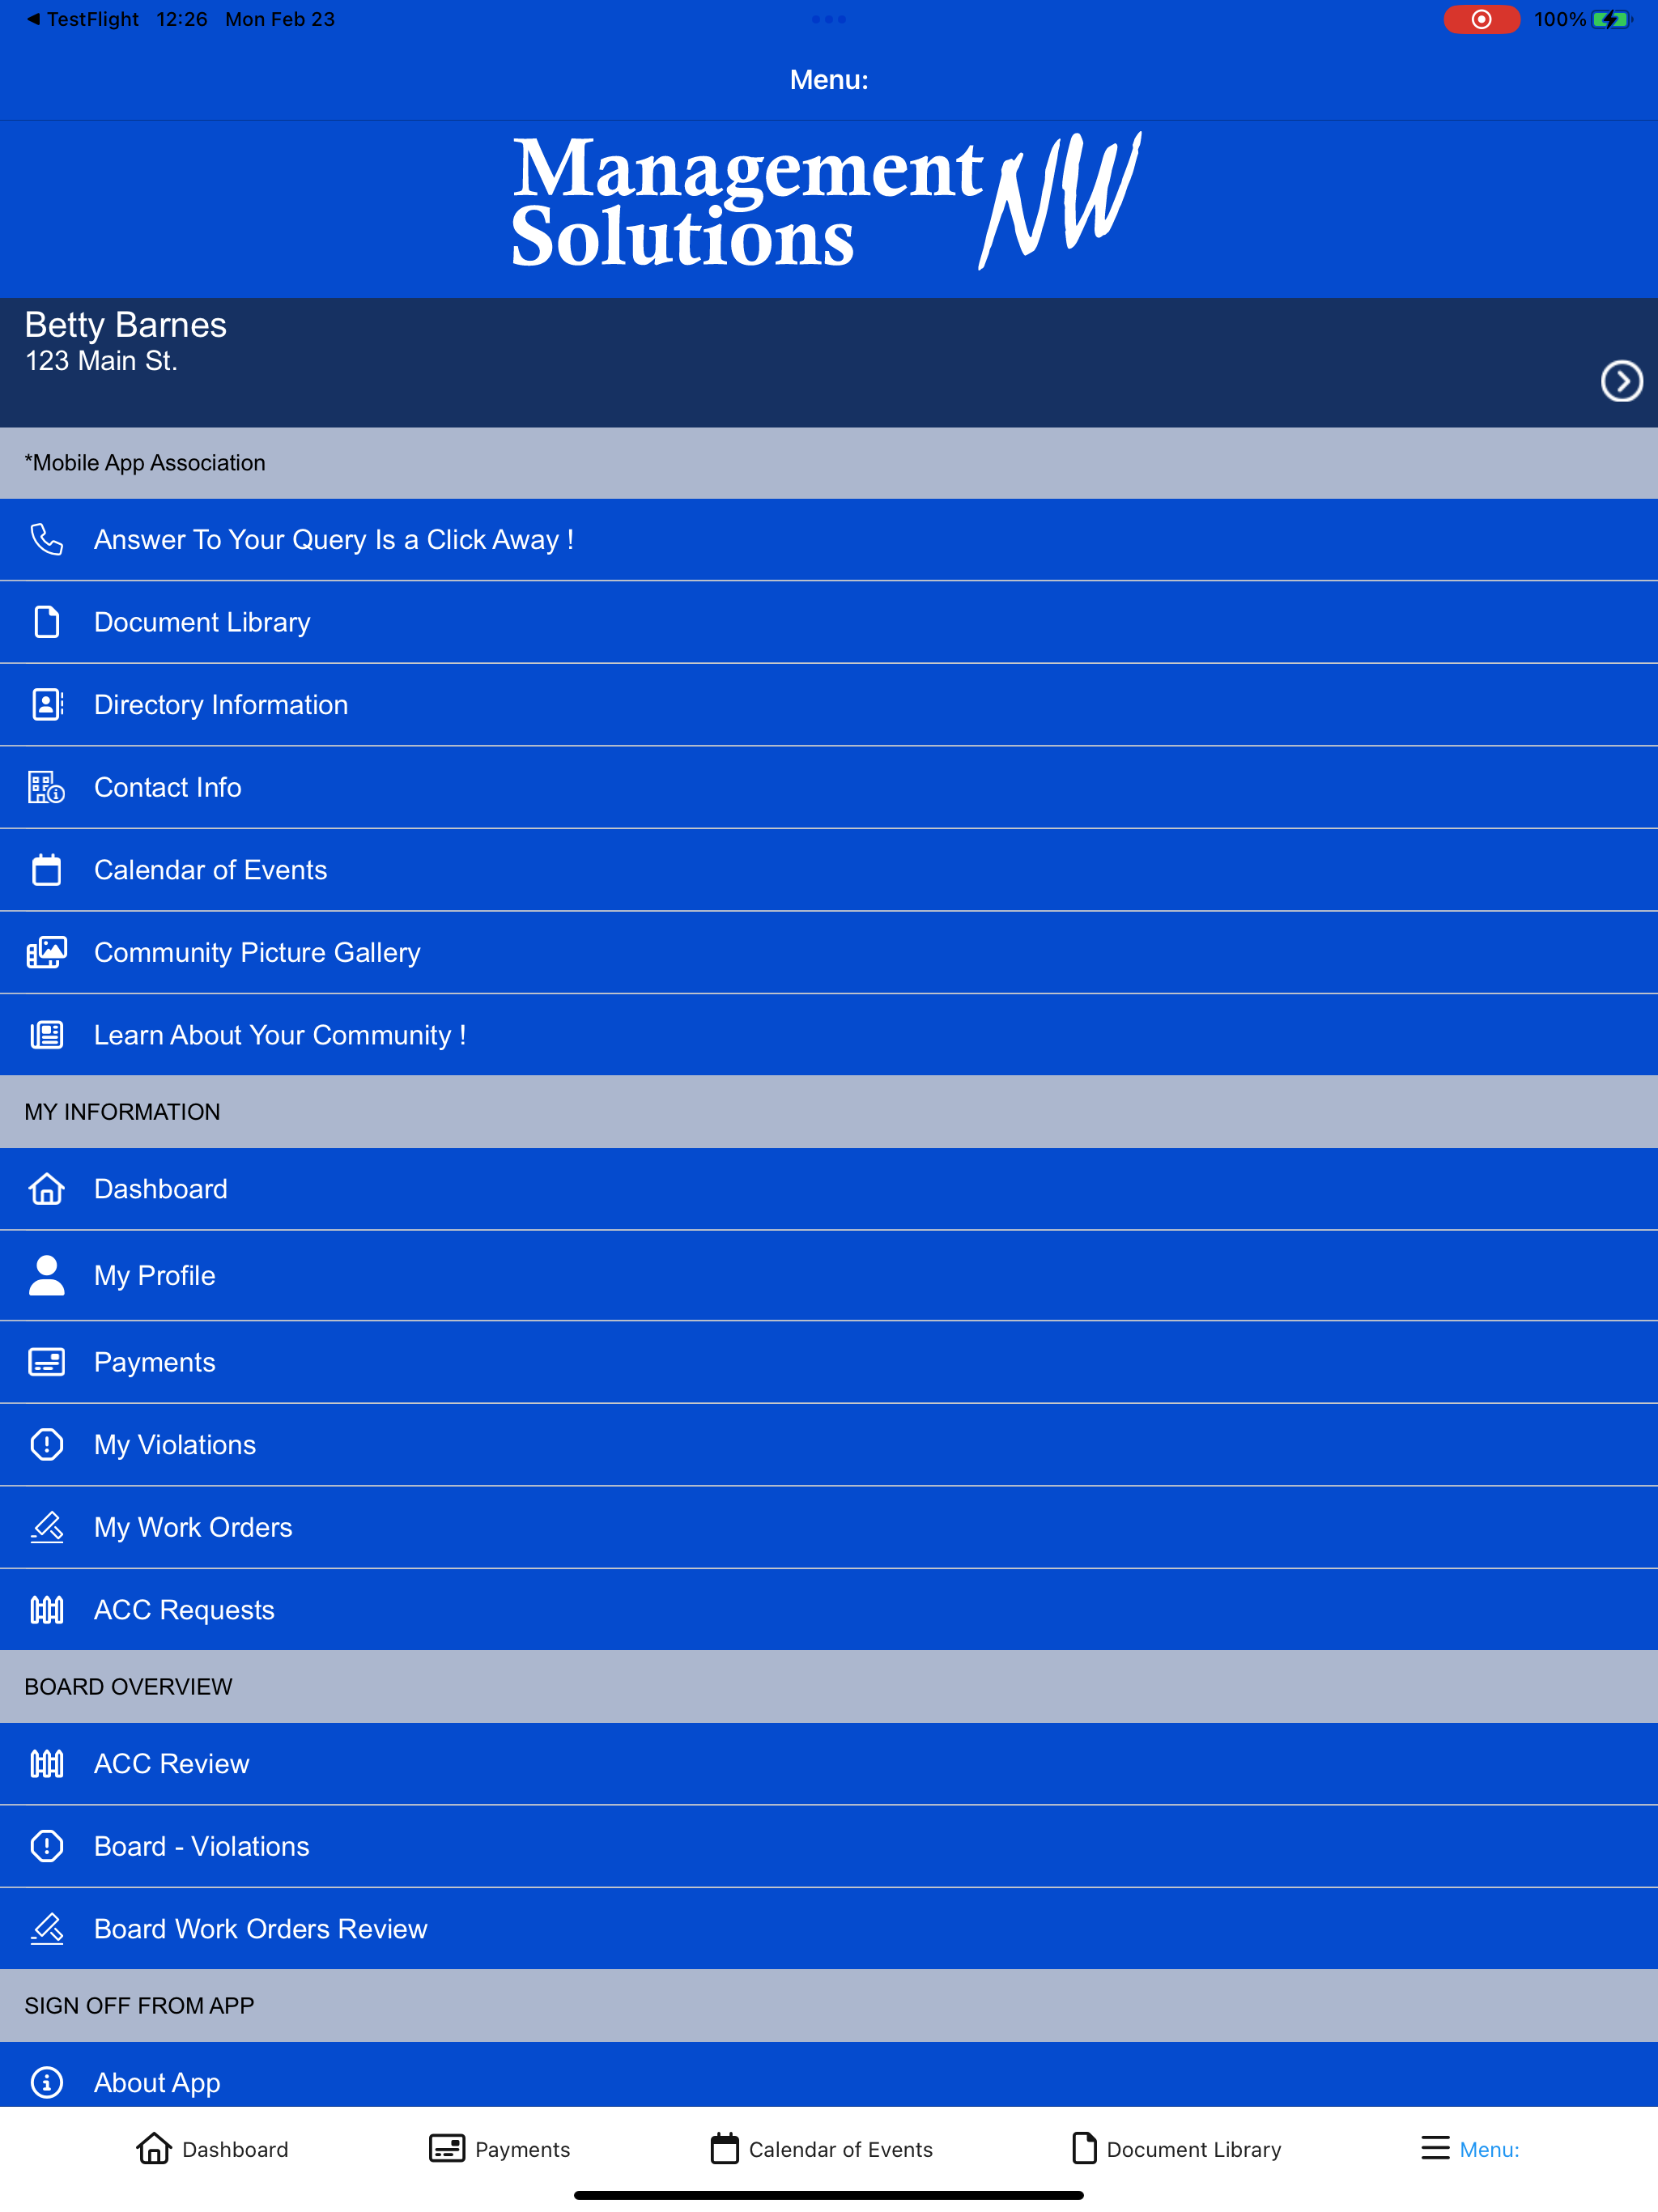Select the Menu: tab label in bottom bar
Image resolution: width=1658 pixels, height=2212 pixels.
(x=1489, y=2149)
